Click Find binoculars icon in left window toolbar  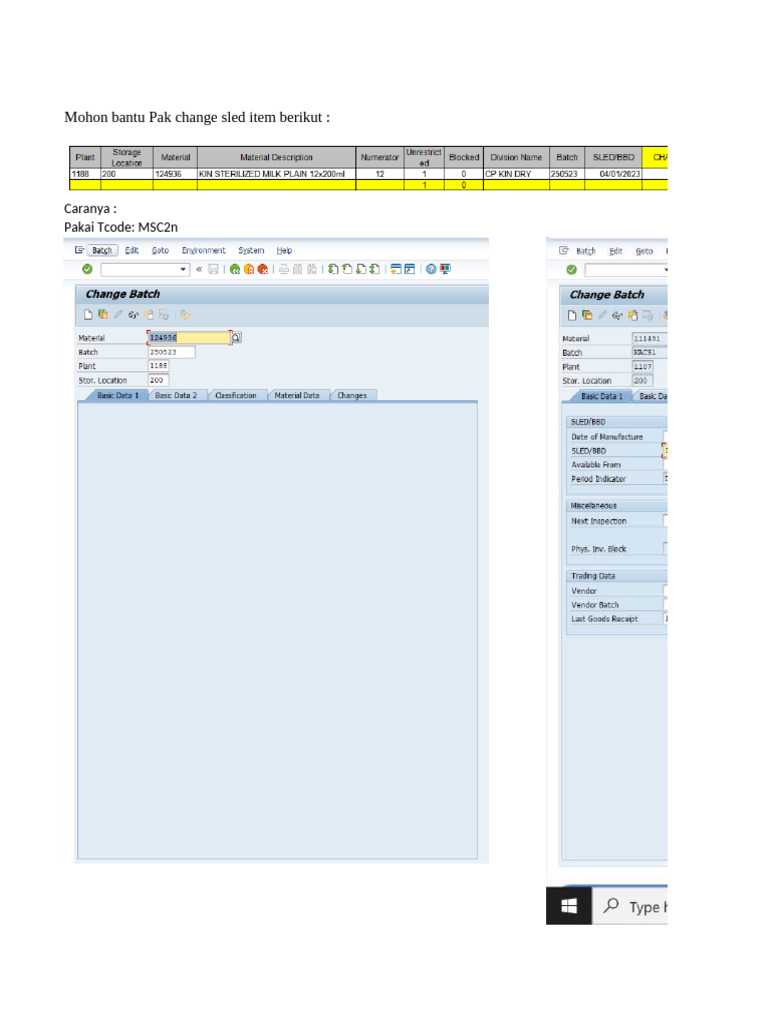pyautogui.click(x=298, y=269)
